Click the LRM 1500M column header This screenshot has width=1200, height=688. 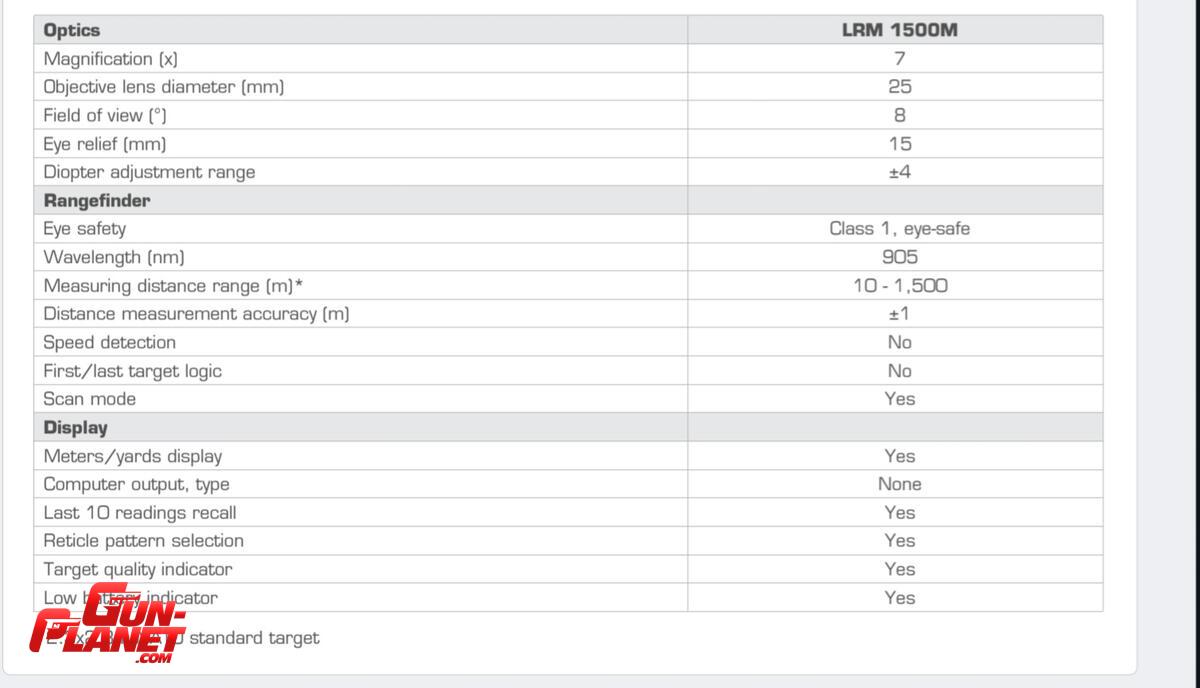coord(899,30)
